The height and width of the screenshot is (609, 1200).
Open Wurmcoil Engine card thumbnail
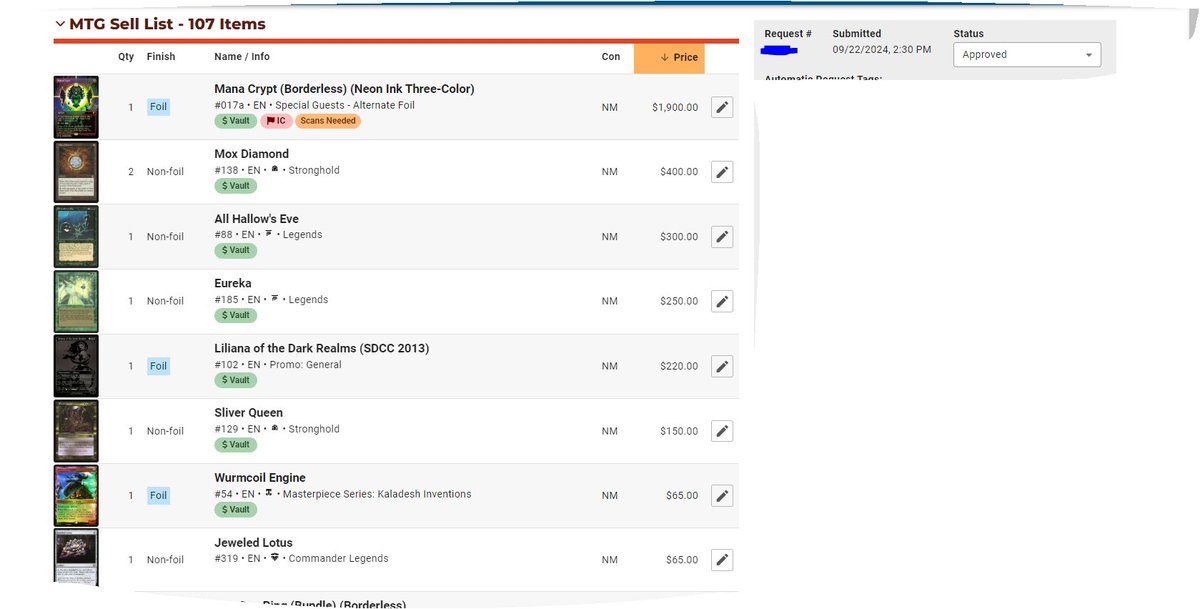[x=76, y=495]
